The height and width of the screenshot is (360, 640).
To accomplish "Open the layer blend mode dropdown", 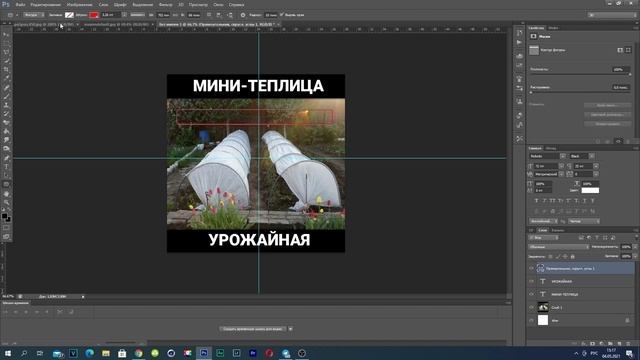I will click(559, 247).
